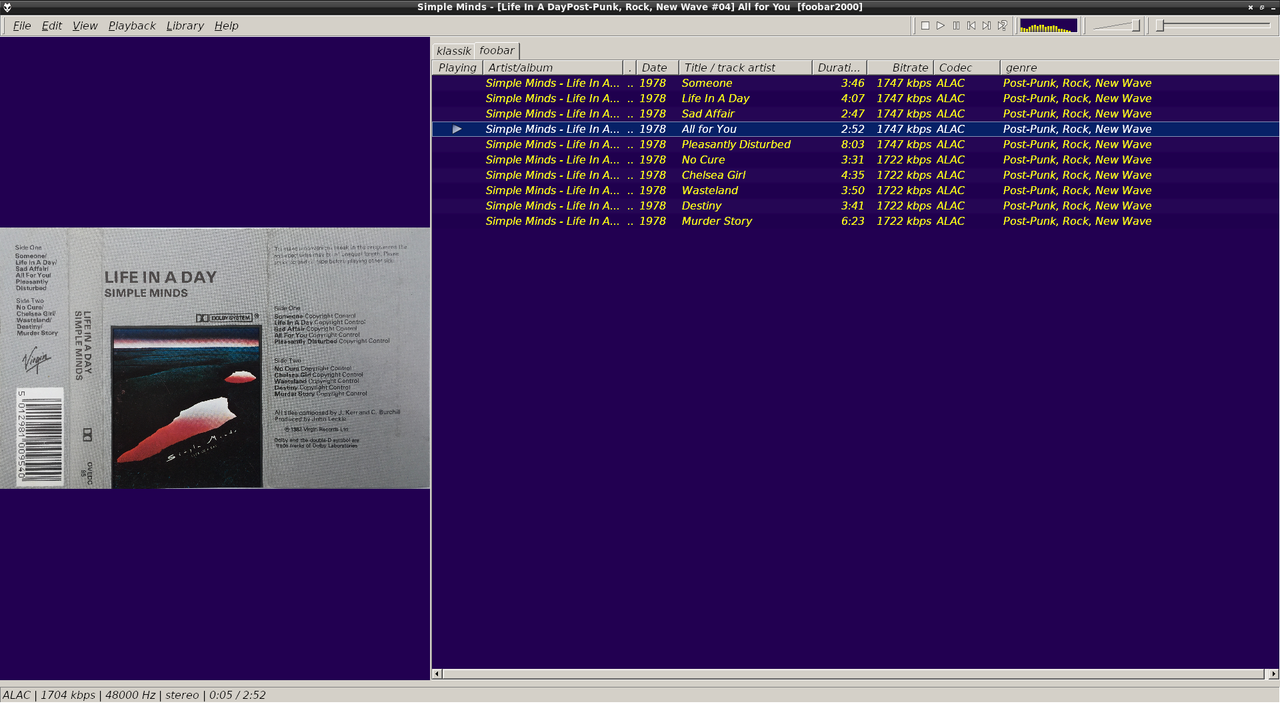Sort by Title / track artist header
Image resolution: width=1280 pixels, height=703 pixels.
[x=745, y=67]
